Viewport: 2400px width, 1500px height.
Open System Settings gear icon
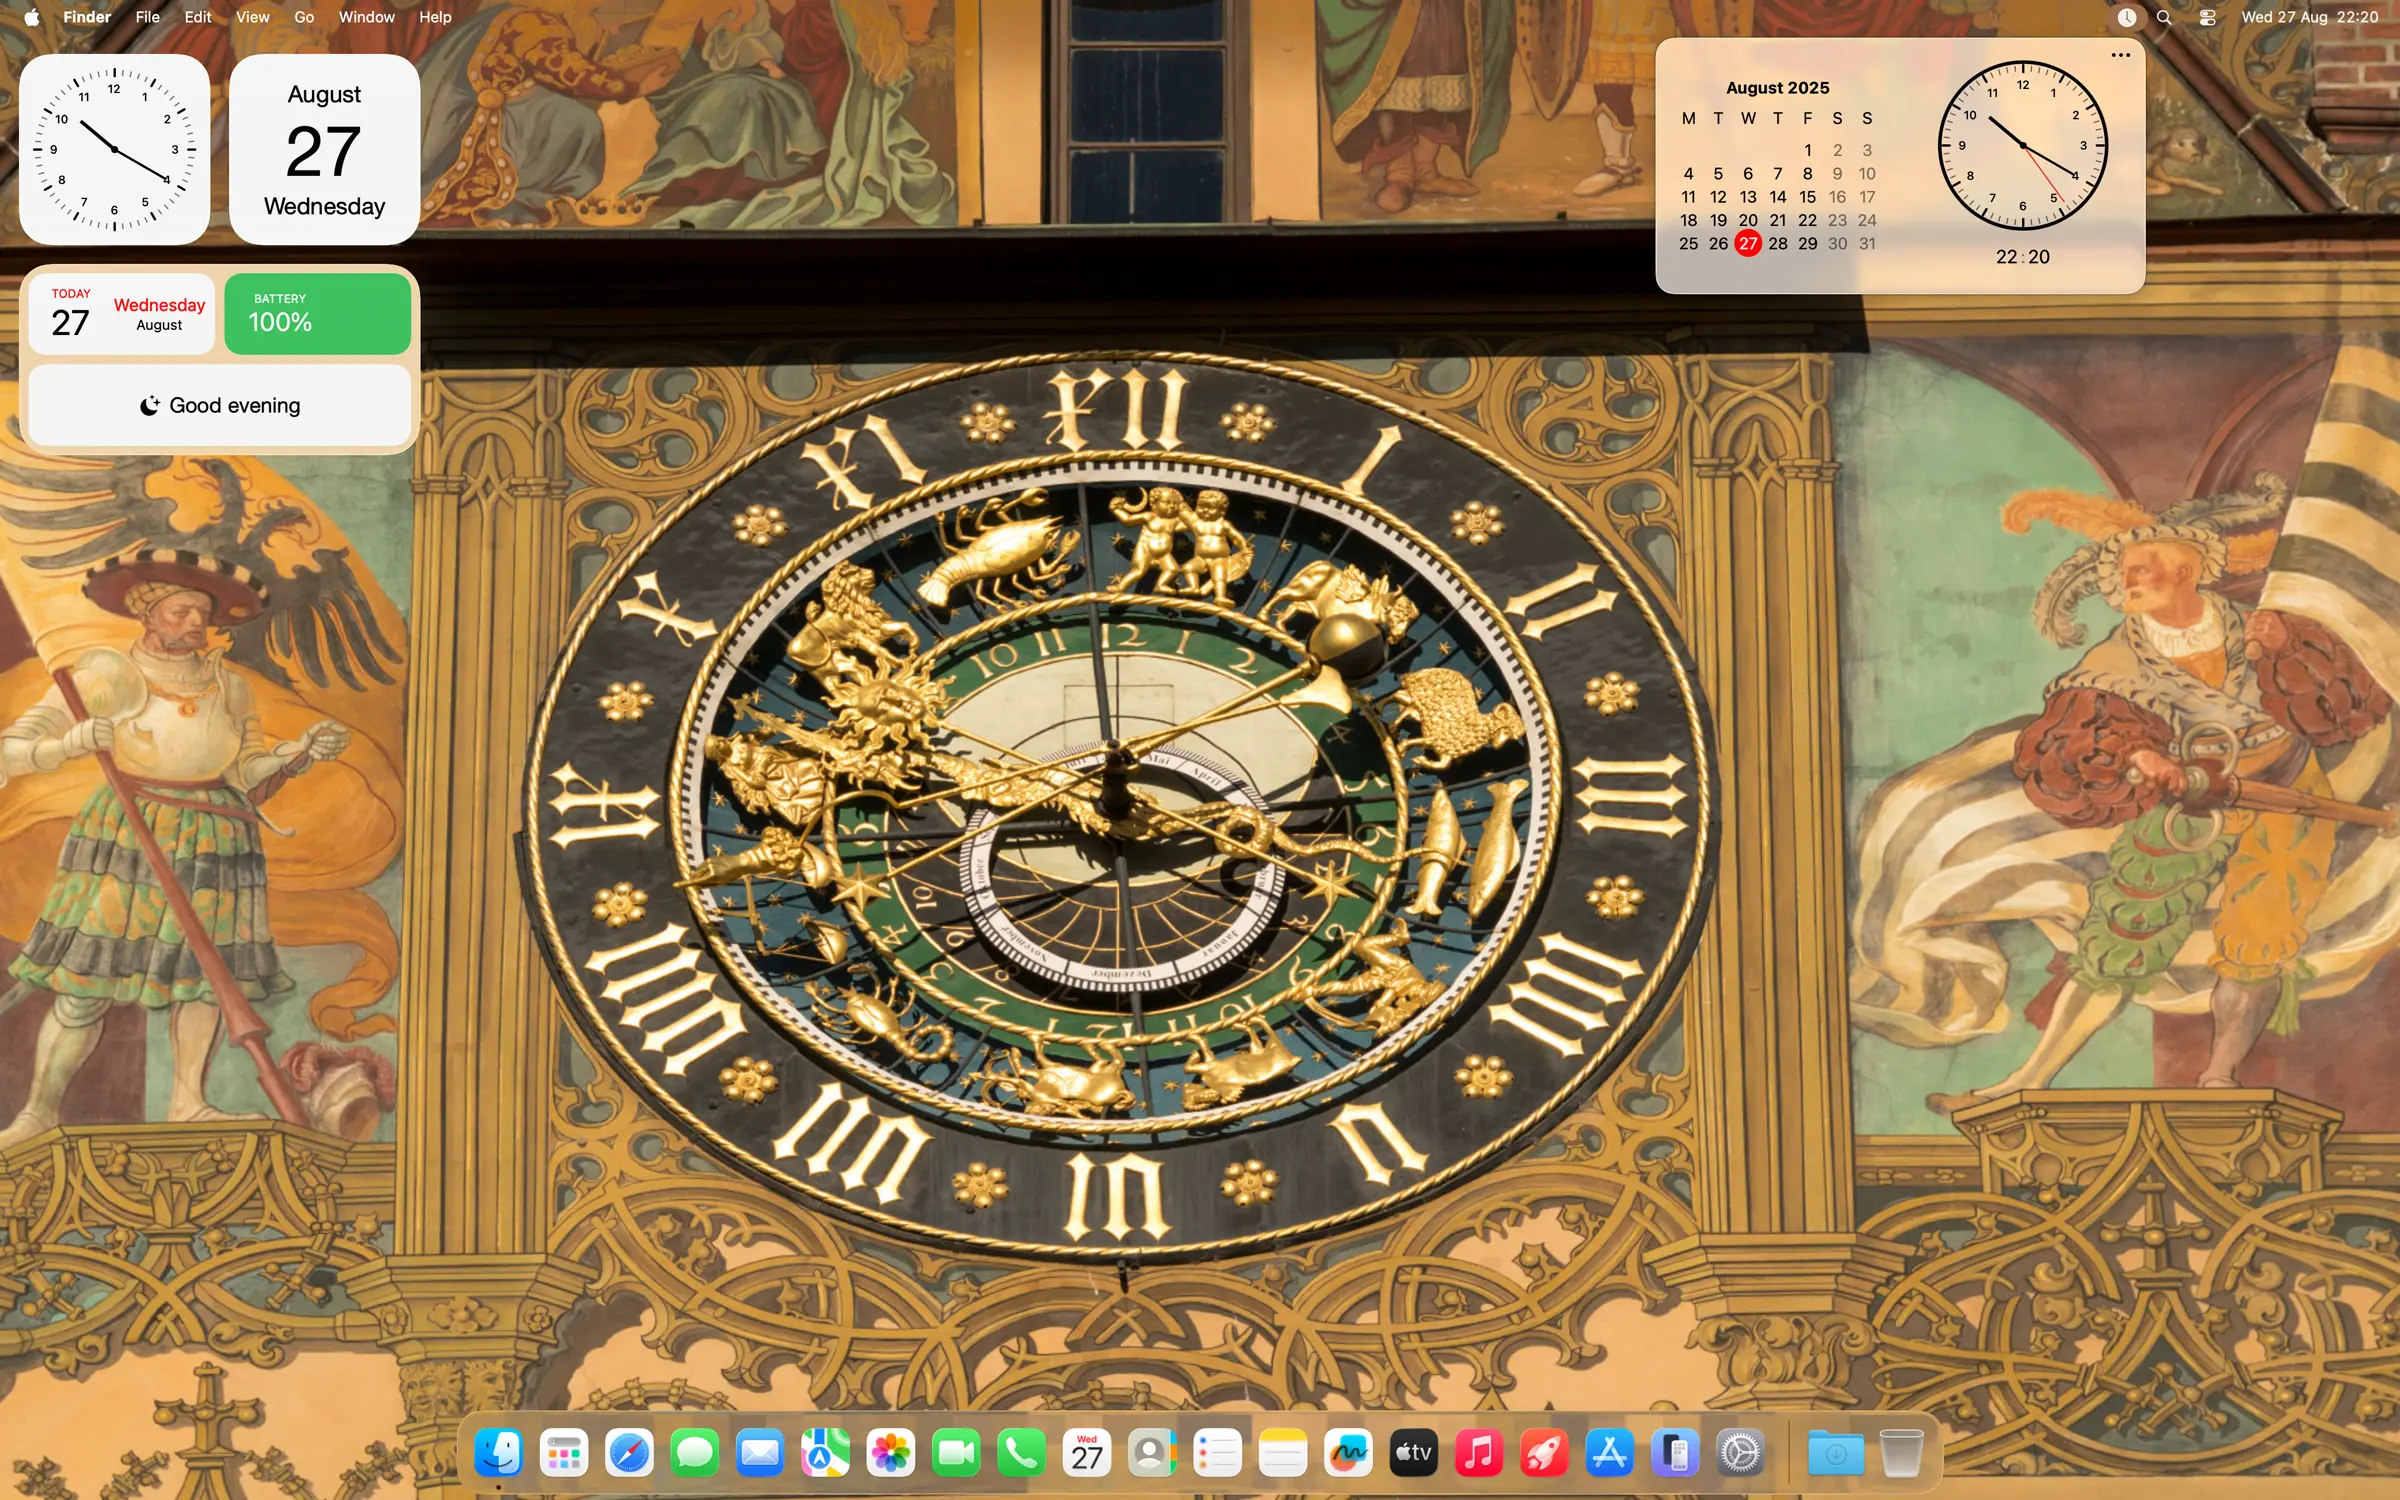[1740, 1453]
